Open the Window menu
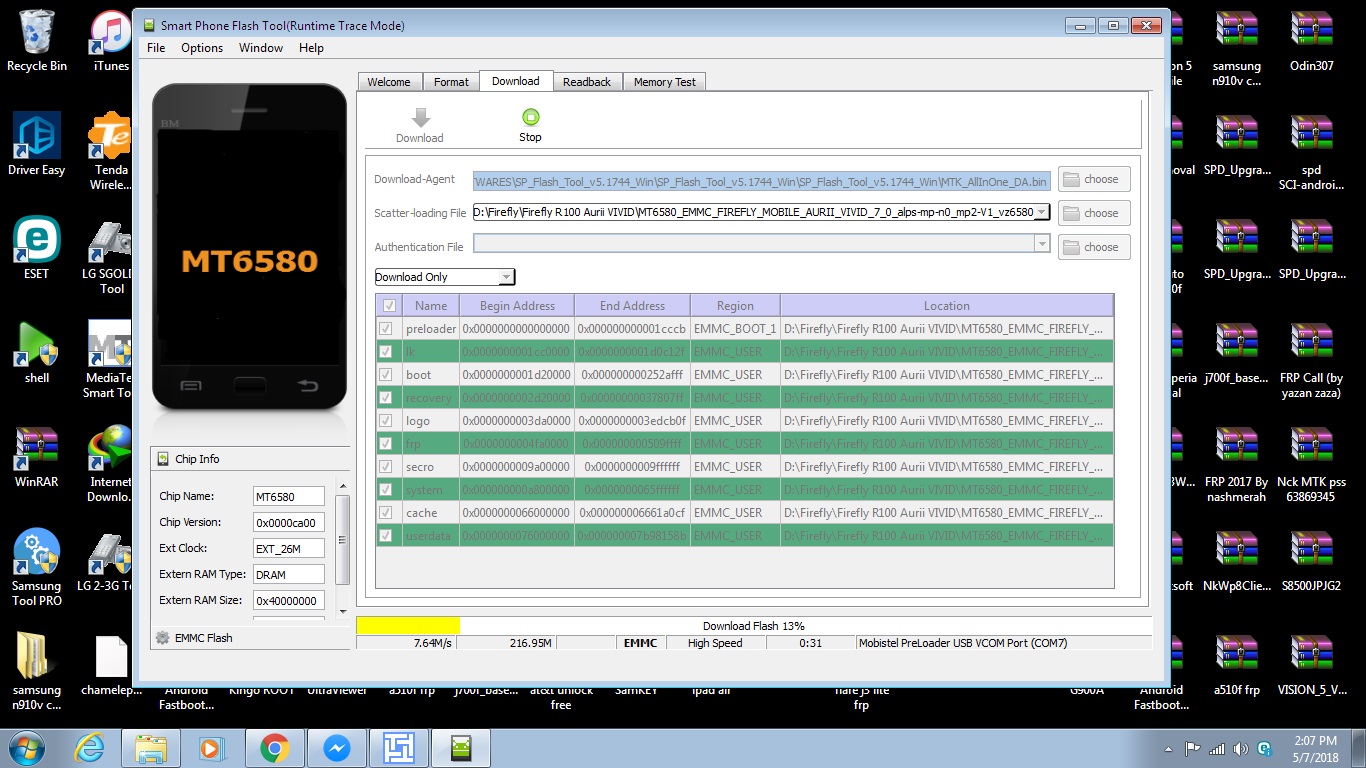This screenshot has height=768, width=1366. 261,48
